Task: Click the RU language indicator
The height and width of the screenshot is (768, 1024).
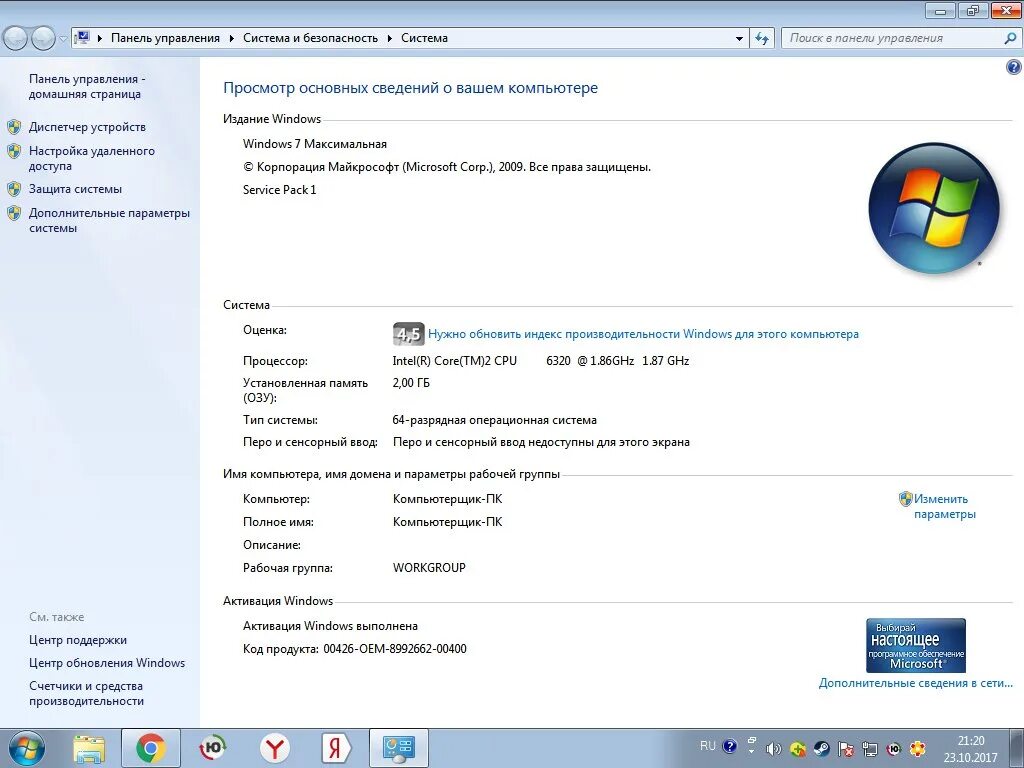Action: click(x=707, y=746)
